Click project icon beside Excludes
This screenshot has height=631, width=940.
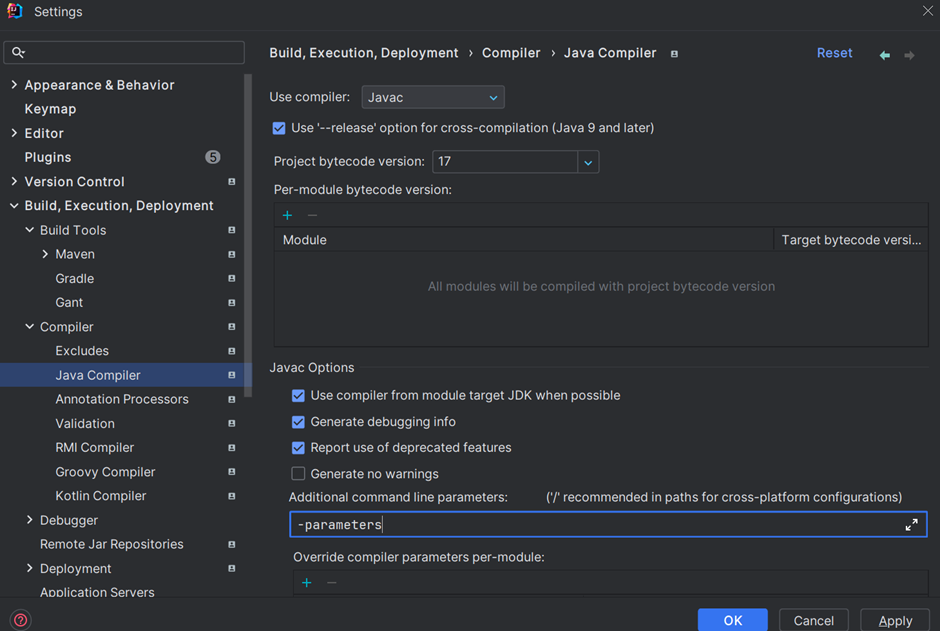pos(231,351)
